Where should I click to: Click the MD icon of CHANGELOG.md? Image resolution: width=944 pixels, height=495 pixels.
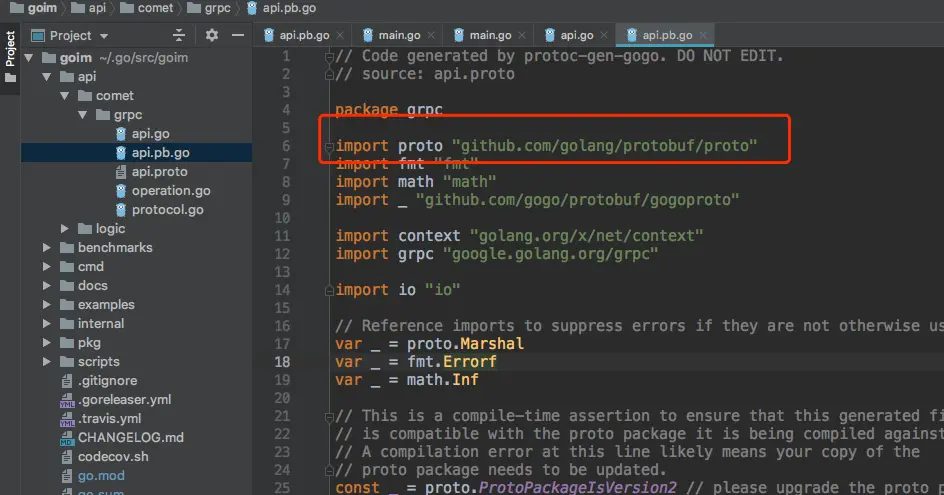[x=67, y=438]
